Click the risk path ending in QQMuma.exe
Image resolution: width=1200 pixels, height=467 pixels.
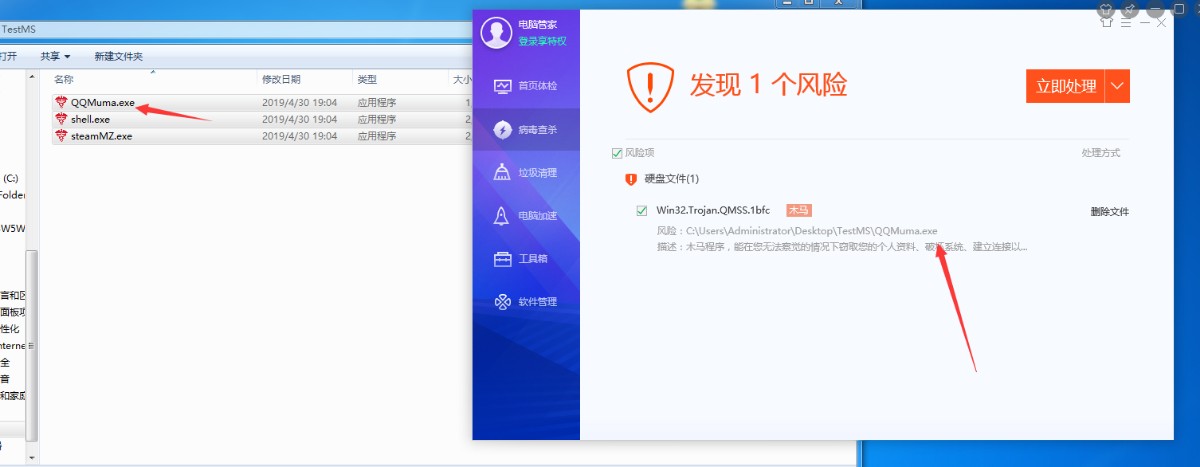pyautogui.click(x=797, y=230)
